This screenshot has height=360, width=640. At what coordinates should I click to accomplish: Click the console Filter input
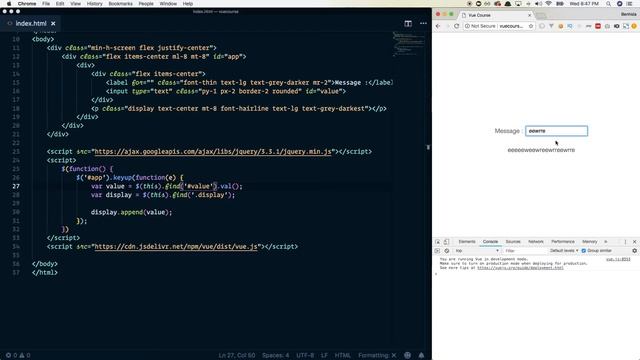[524, 251]
